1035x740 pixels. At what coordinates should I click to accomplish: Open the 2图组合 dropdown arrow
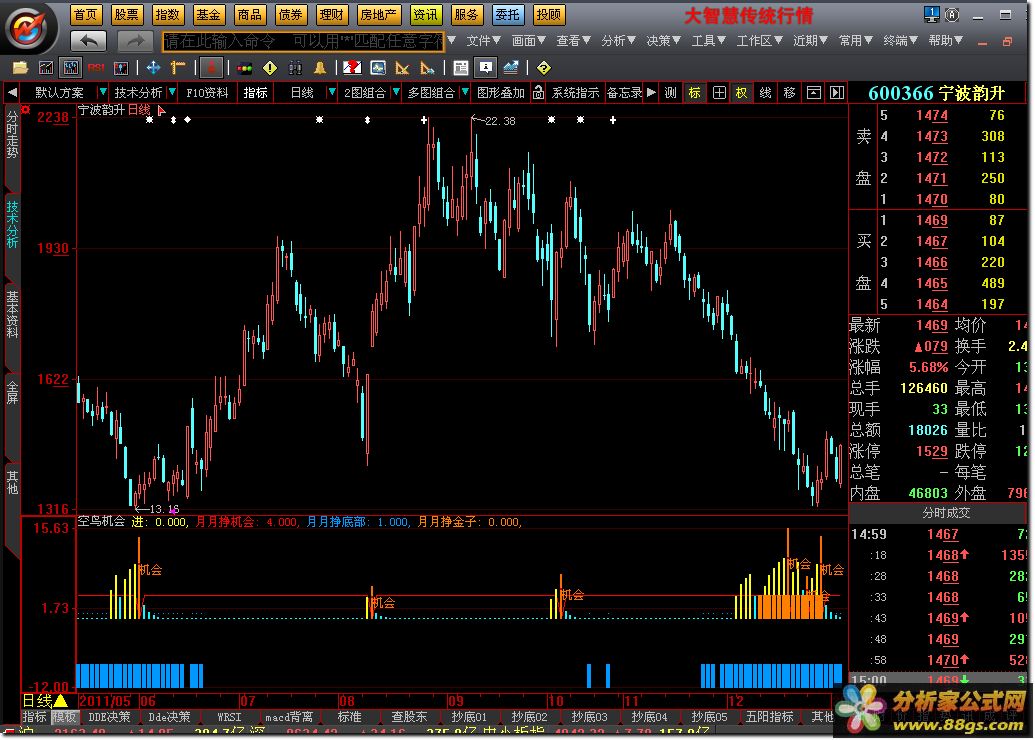pyautogui.click(x=396, y=92)
